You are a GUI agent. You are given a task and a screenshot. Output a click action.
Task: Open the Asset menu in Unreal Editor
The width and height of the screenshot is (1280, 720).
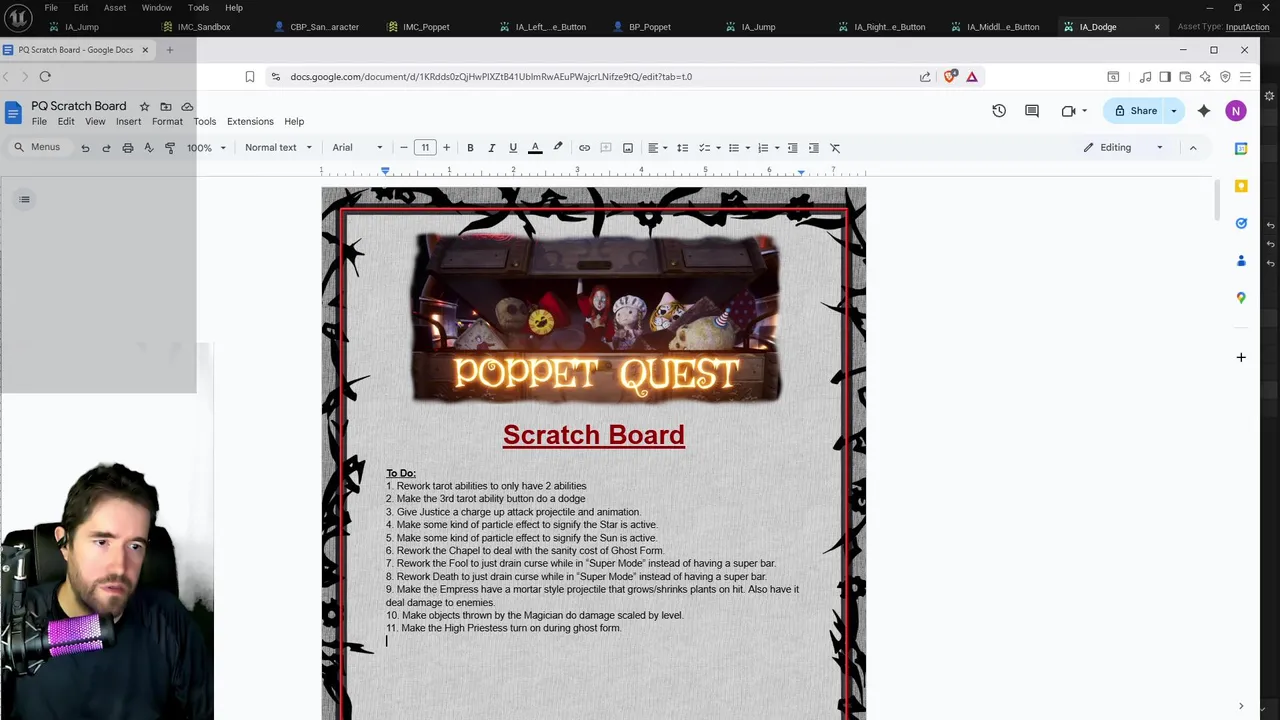coord(114,7)
